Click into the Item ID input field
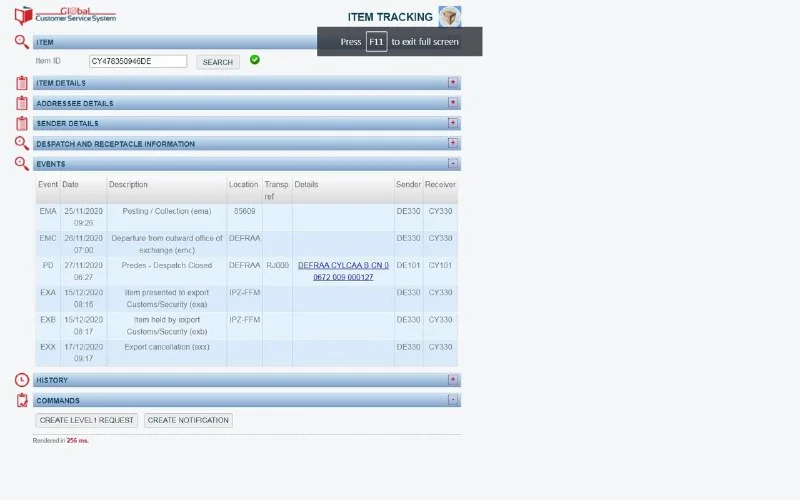This screenshot has height=500, width=800. click(138, 61)
